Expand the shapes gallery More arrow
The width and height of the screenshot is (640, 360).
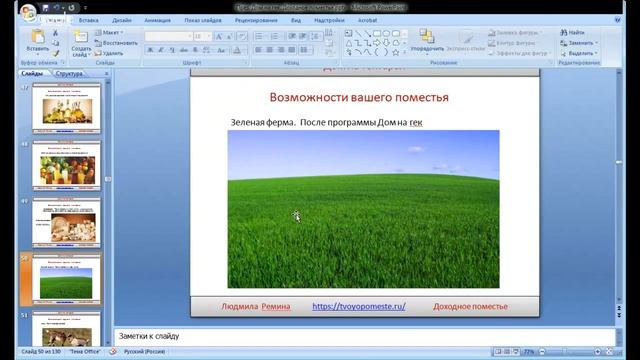[404, 52]
